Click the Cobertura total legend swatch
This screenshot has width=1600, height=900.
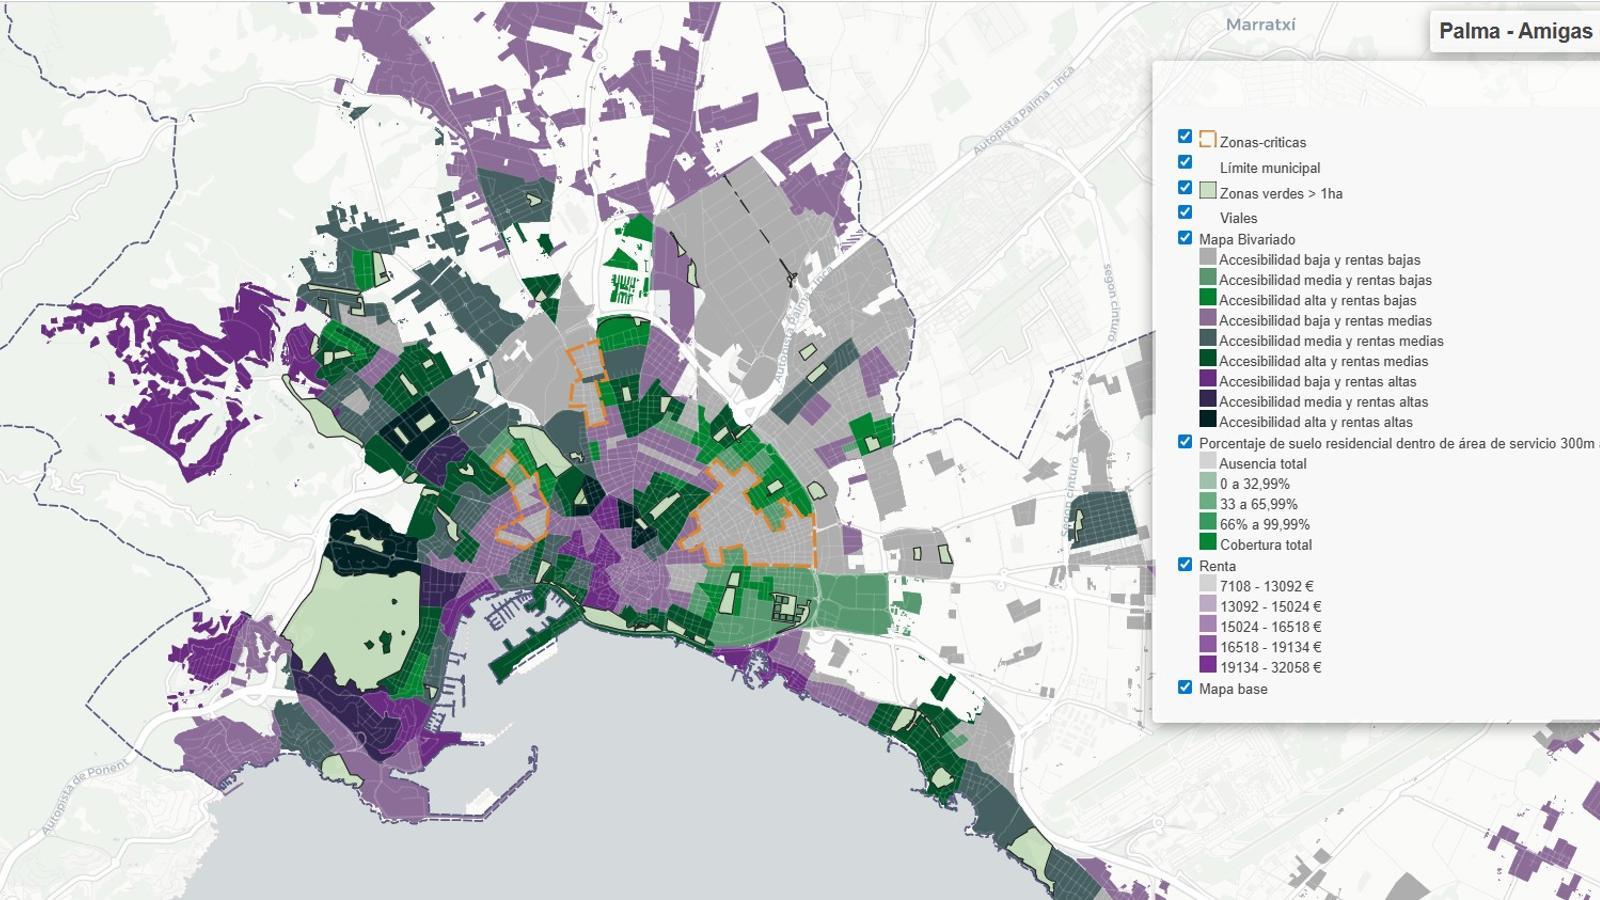coord(1208,543)
